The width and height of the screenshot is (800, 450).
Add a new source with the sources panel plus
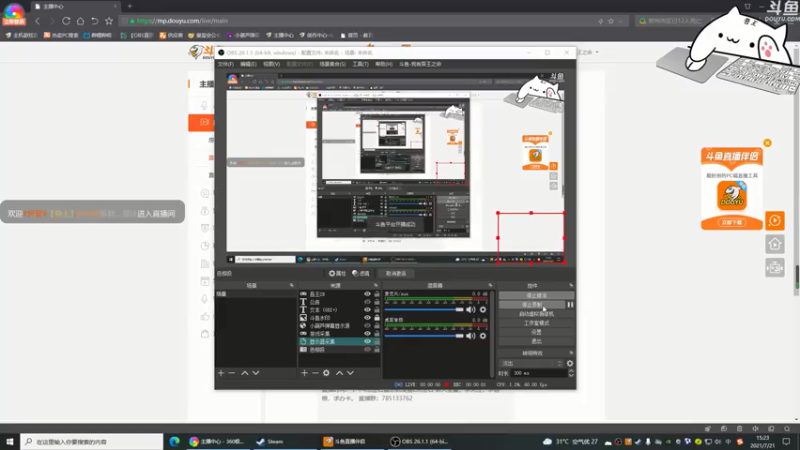click(304, 373)
